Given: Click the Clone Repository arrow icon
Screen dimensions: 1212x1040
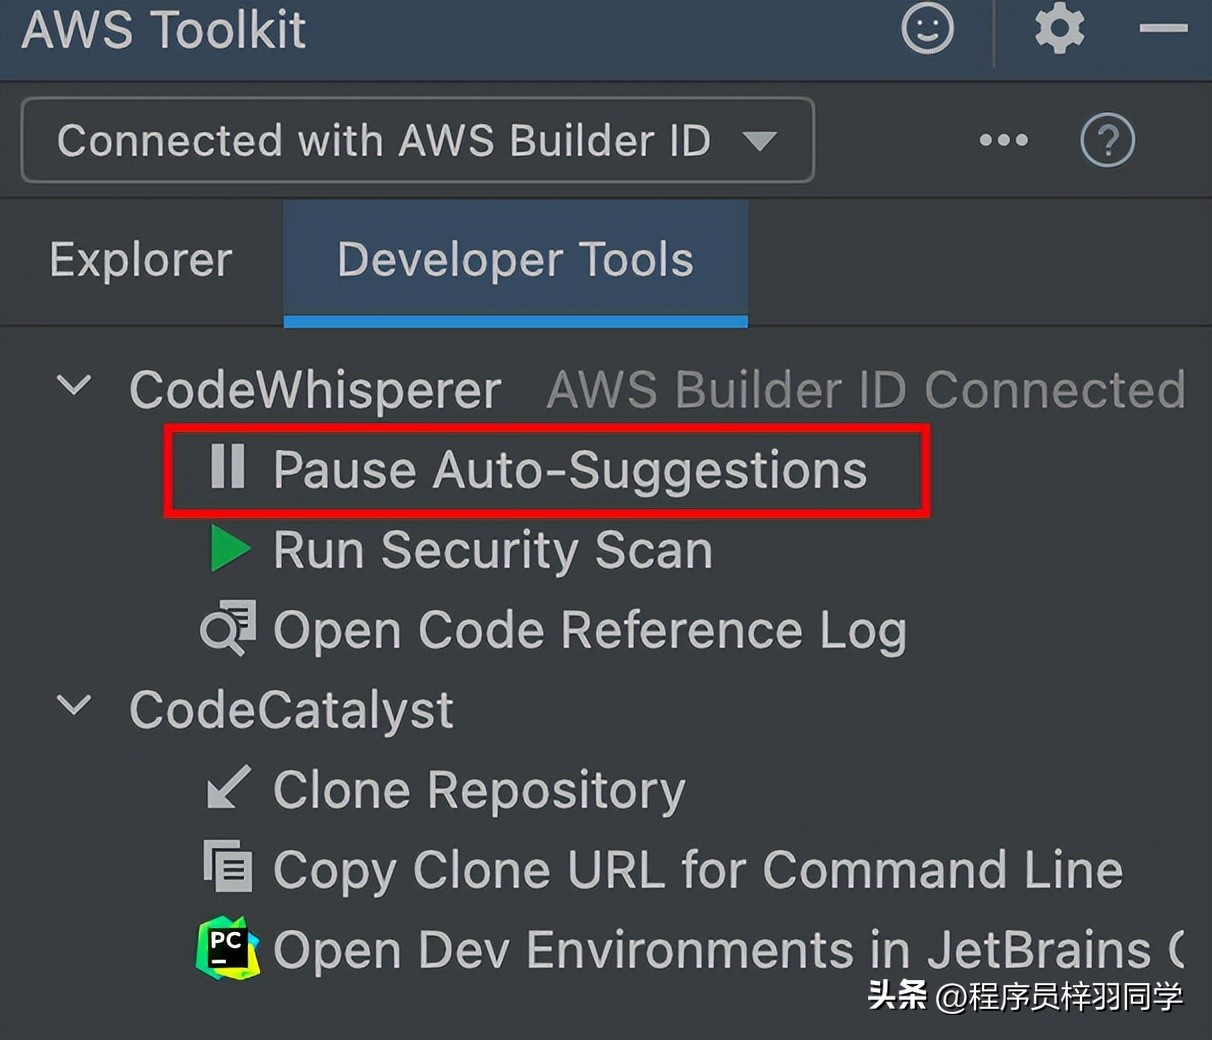Looking at the screenshot, I should [x=228, y=788].
